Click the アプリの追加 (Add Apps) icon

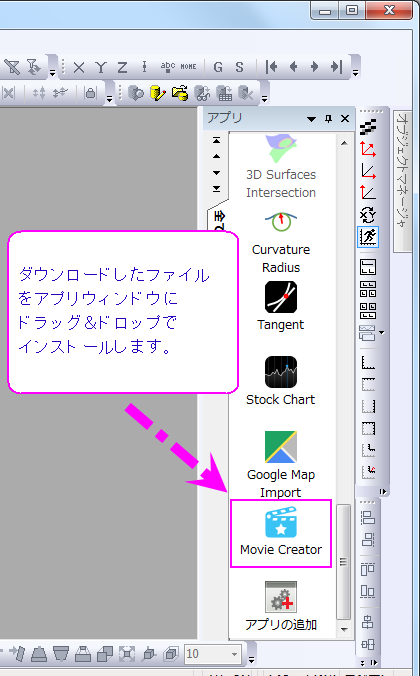tap(281, 606)
